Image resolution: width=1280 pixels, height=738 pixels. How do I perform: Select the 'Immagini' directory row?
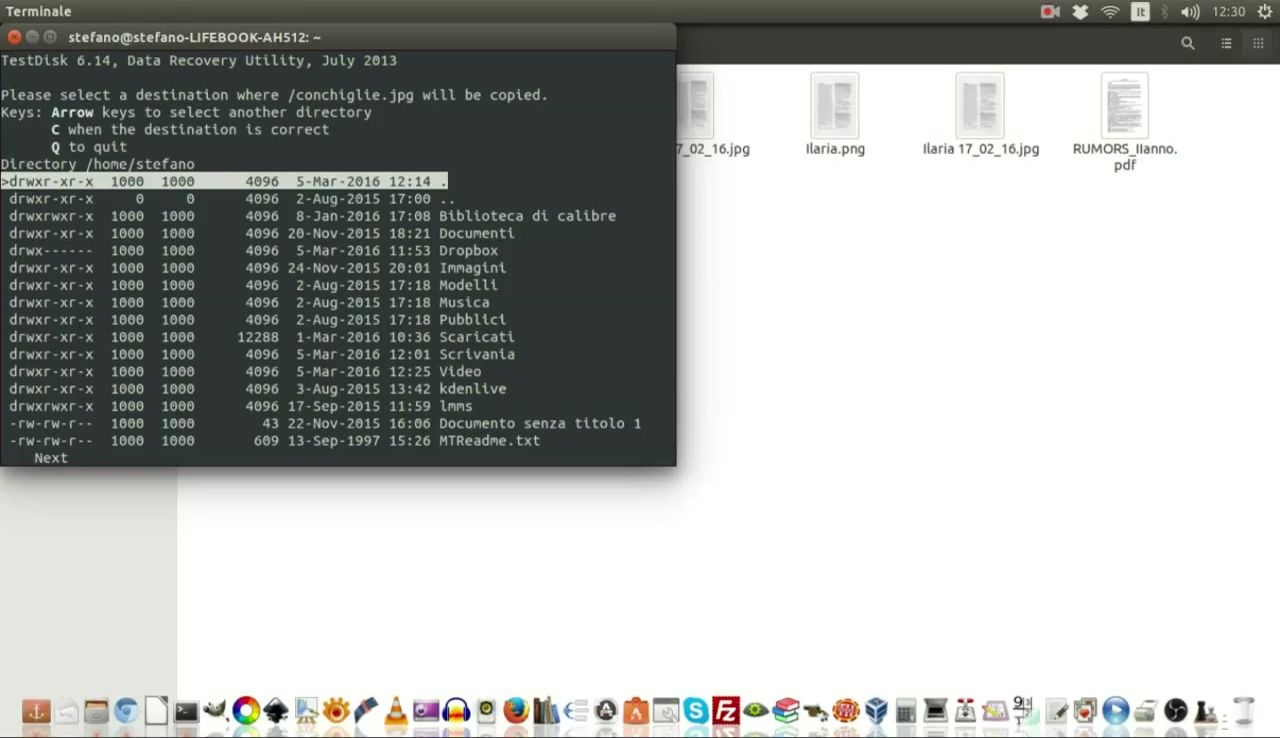click(x=258, y=268)
